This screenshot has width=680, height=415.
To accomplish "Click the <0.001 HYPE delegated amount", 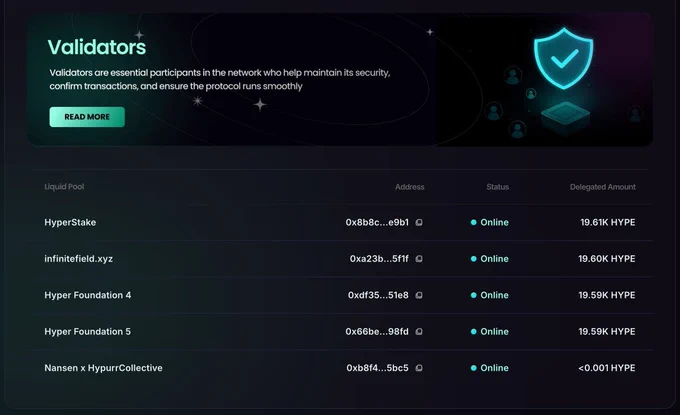I will [606, 368].
